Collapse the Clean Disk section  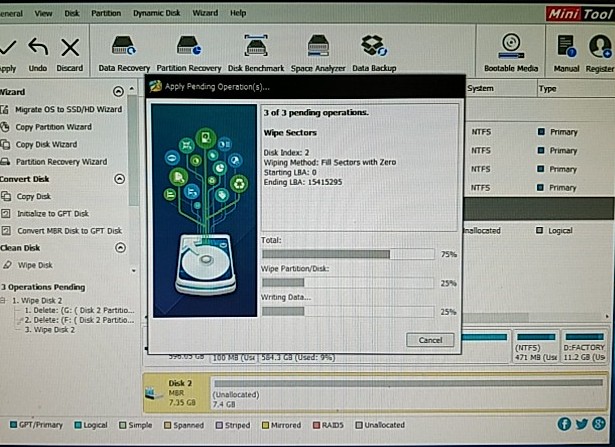pyautogui.click(x=120, y=247)
